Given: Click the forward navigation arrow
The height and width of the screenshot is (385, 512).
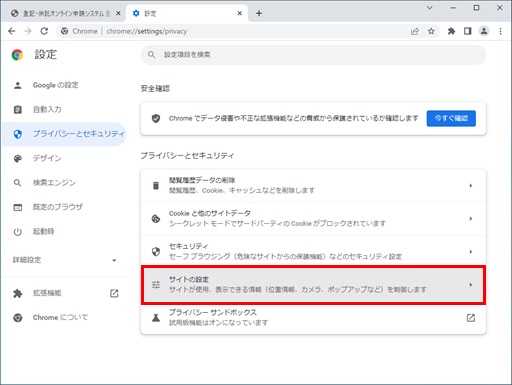Looking at the screenshot, I should pos(28,31).
